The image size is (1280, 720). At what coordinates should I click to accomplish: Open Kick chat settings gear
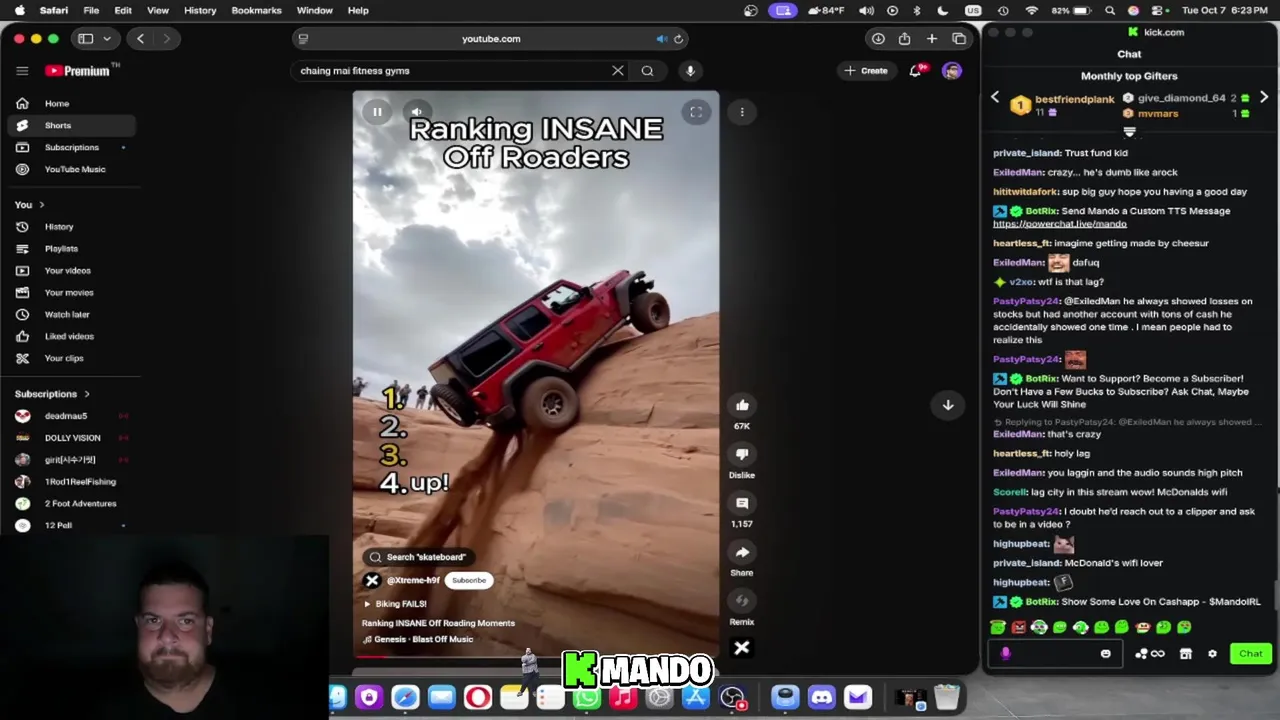pyautogui.click(x=1212, y=654)
